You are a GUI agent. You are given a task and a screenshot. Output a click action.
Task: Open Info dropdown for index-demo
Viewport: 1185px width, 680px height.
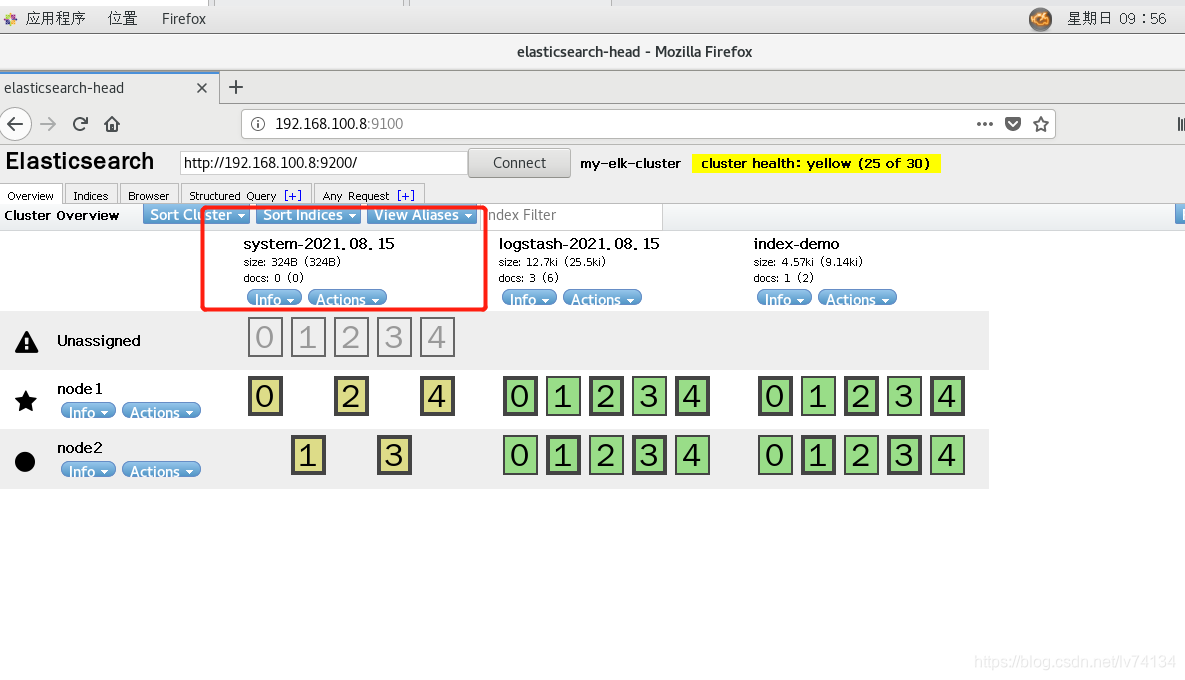point(784,298)
